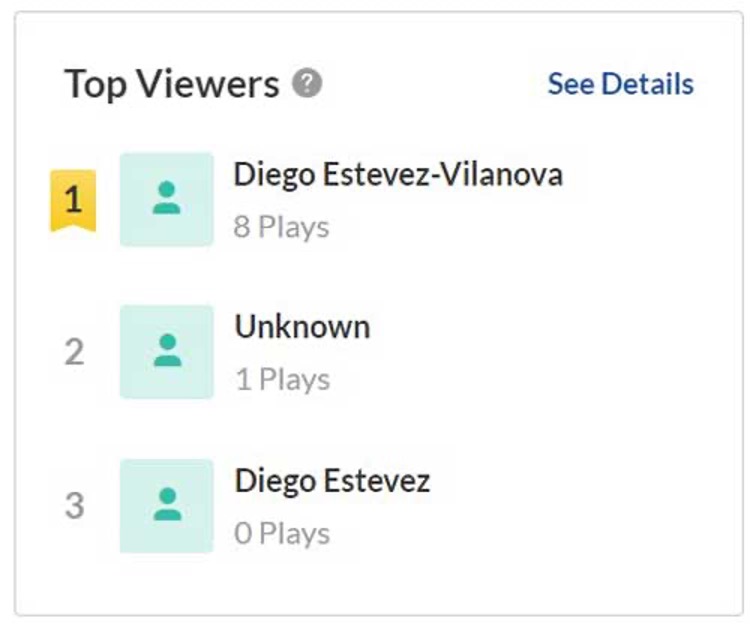The height and width of the screenshot is (624, 750).
Task: Click the yellow ribbon on first place
Action: (x=73, y=200)
